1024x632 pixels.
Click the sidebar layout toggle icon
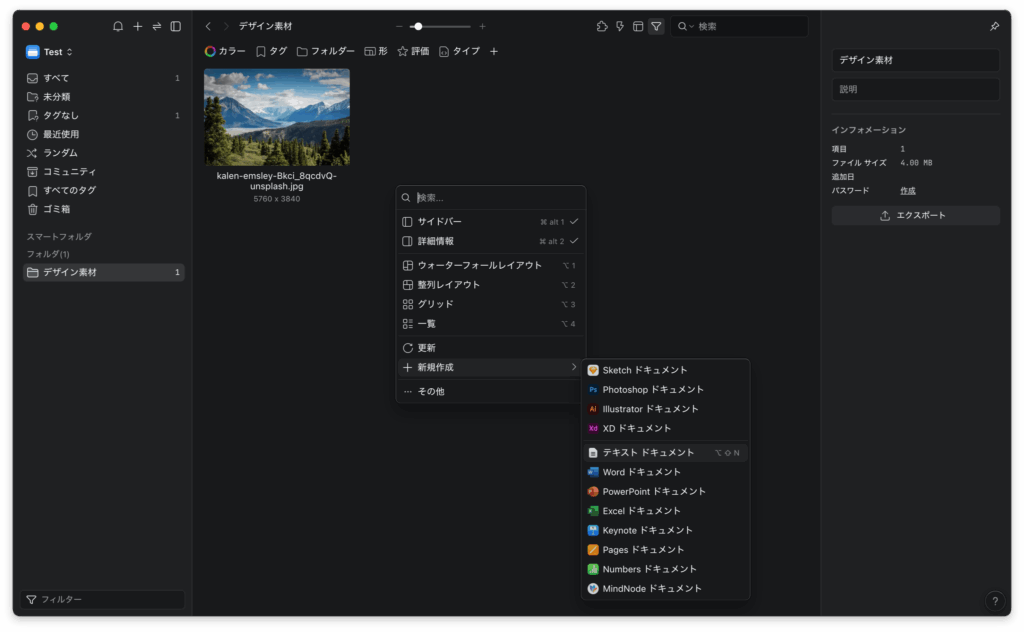176,26
